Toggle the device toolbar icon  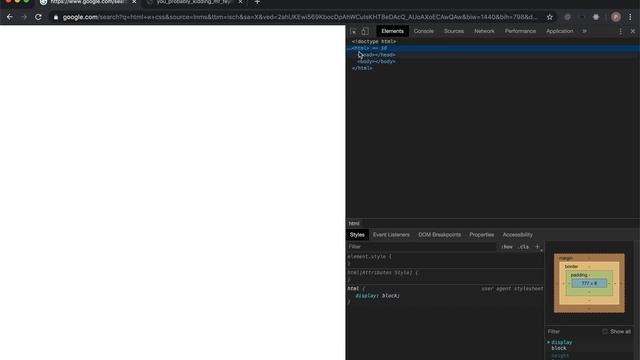coord(365,31)
